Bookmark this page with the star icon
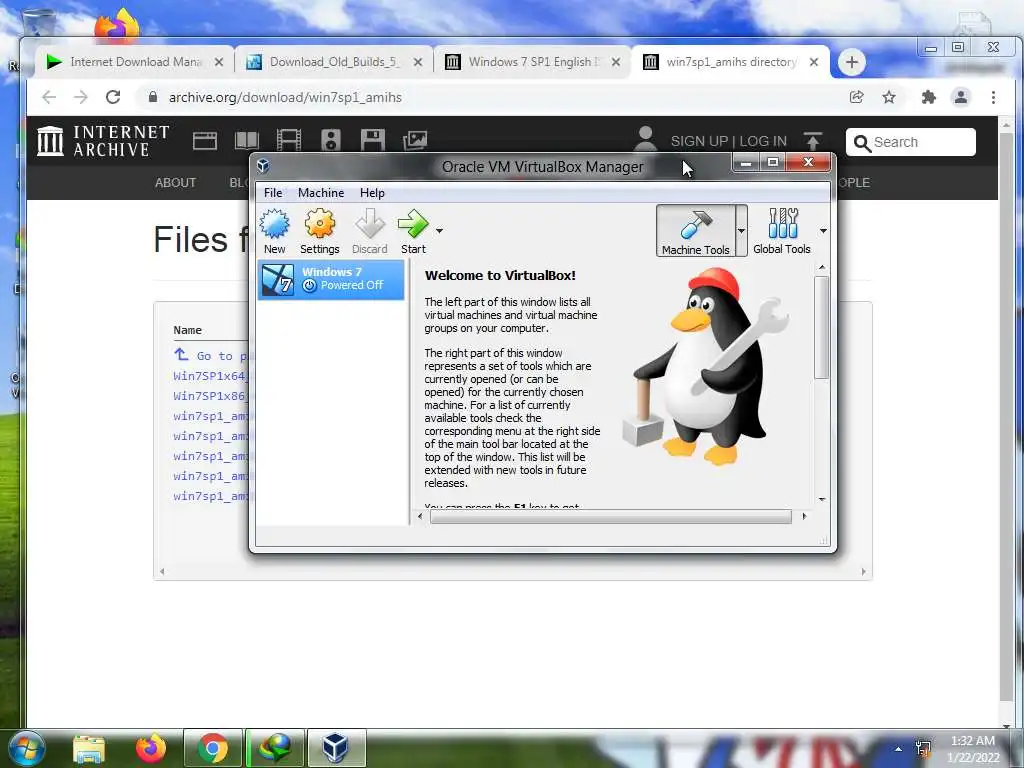 (x=889, y=97)
